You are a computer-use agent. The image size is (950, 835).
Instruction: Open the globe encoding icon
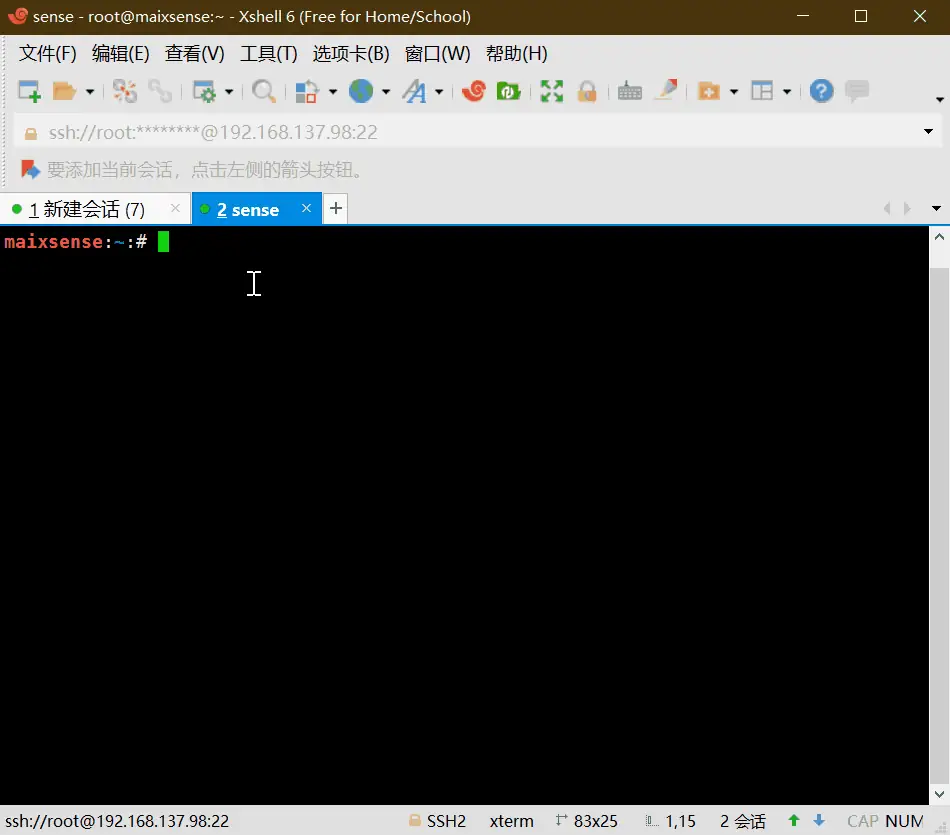pyautogui.click(x=361, y=91)
